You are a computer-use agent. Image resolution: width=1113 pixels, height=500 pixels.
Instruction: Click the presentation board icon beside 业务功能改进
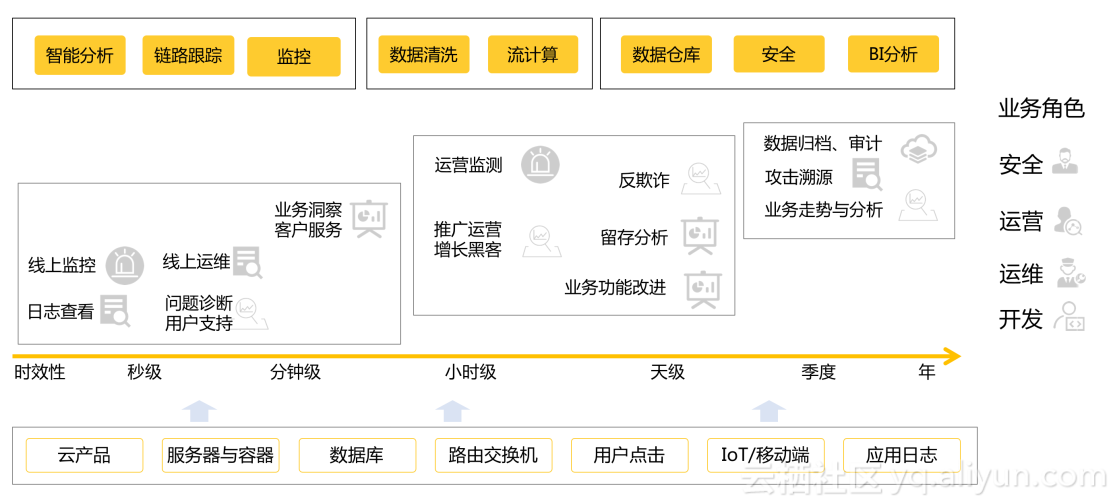coord(704,288)
